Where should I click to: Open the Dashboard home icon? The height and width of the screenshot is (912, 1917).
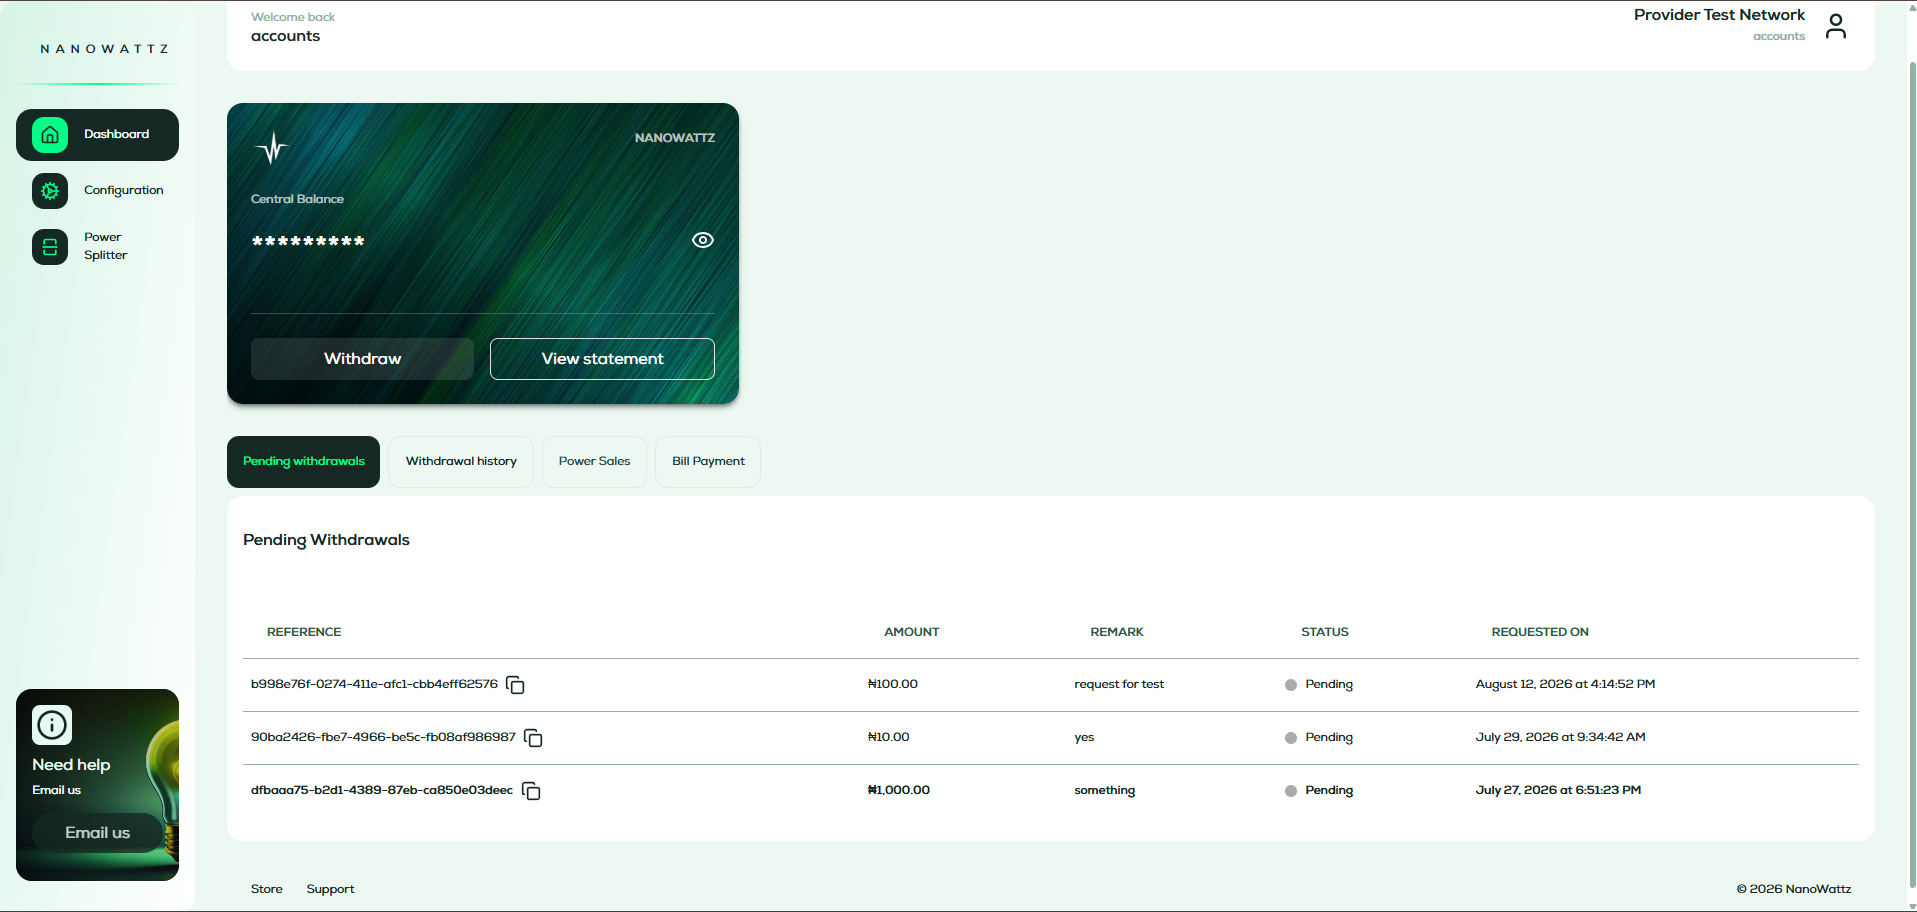pyautogui.click(x=50, y=135)
